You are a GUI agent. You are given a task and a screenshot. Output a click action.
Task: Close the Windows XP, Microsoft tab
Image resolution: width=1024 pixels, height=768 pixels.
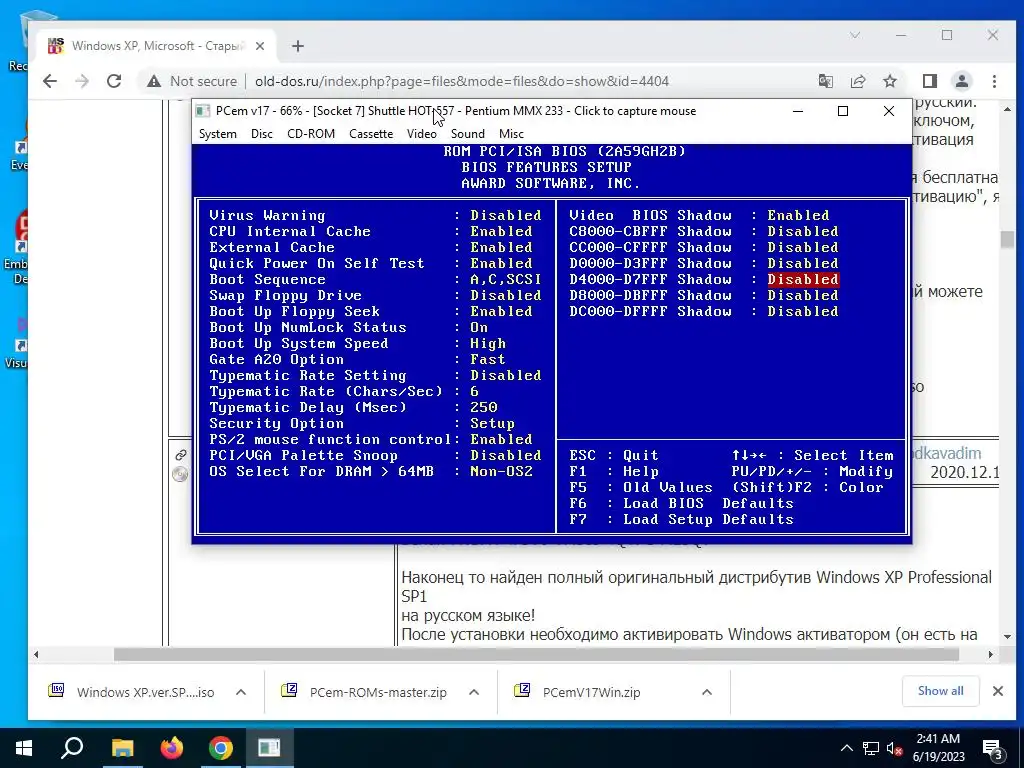coord(260,46)
